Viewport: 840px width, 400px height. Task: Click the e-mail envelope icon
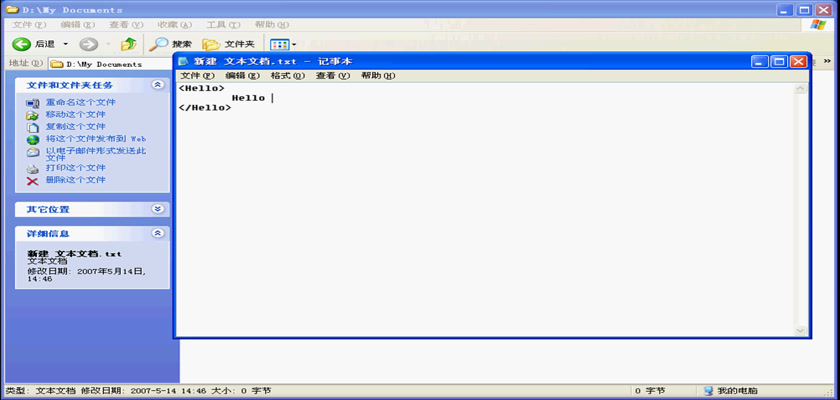click(33, 152)
